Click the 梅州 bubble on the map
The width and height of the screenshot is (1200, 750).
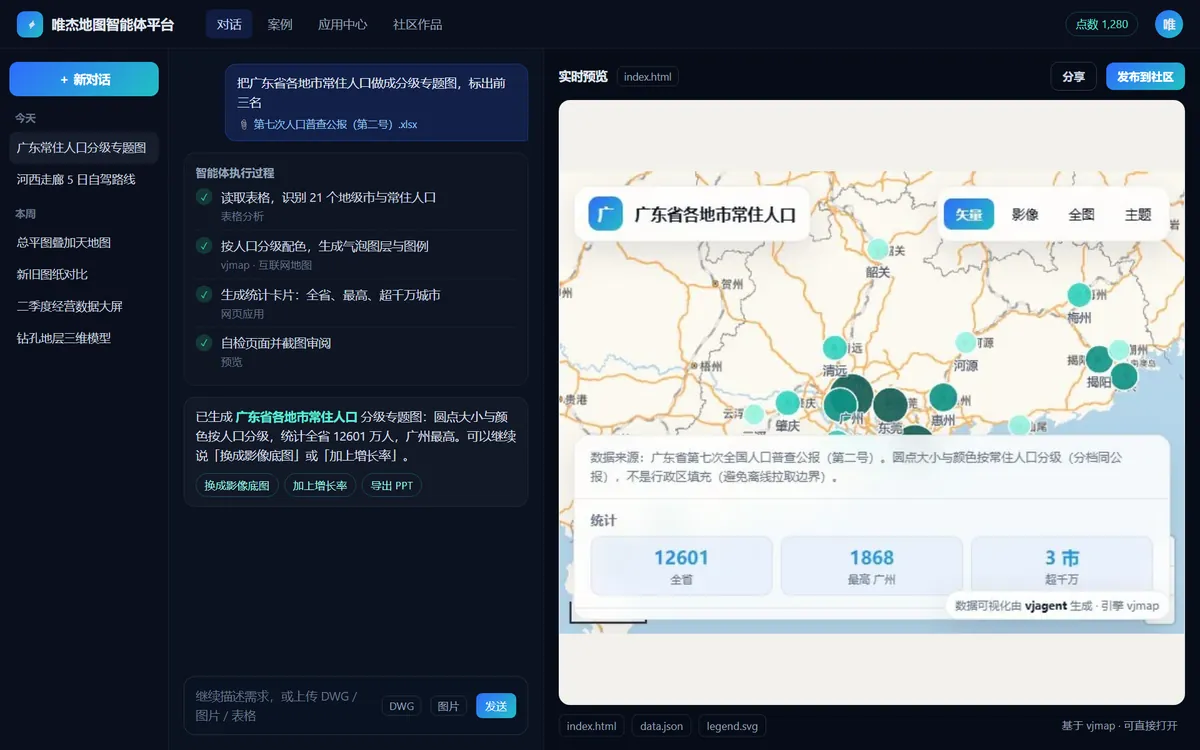coord(1079,294)
